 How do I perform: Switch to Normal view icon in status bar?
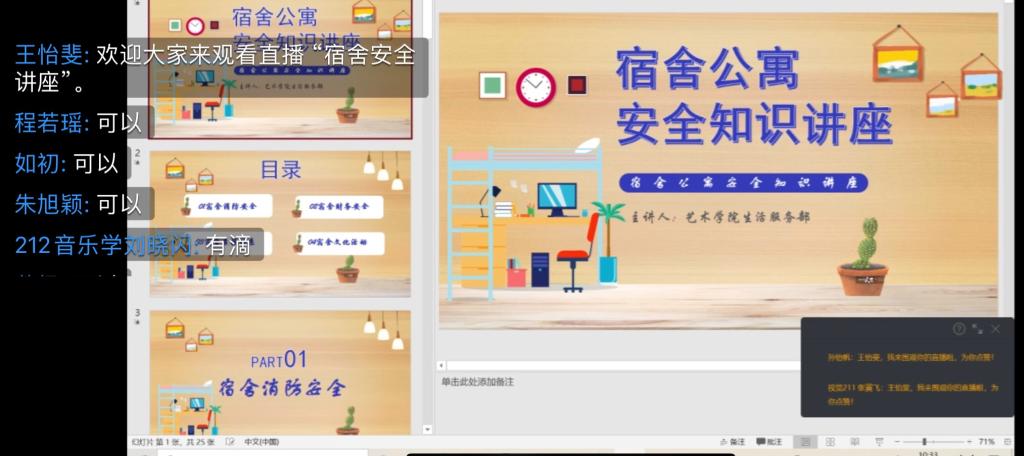[x=806, y=442]
